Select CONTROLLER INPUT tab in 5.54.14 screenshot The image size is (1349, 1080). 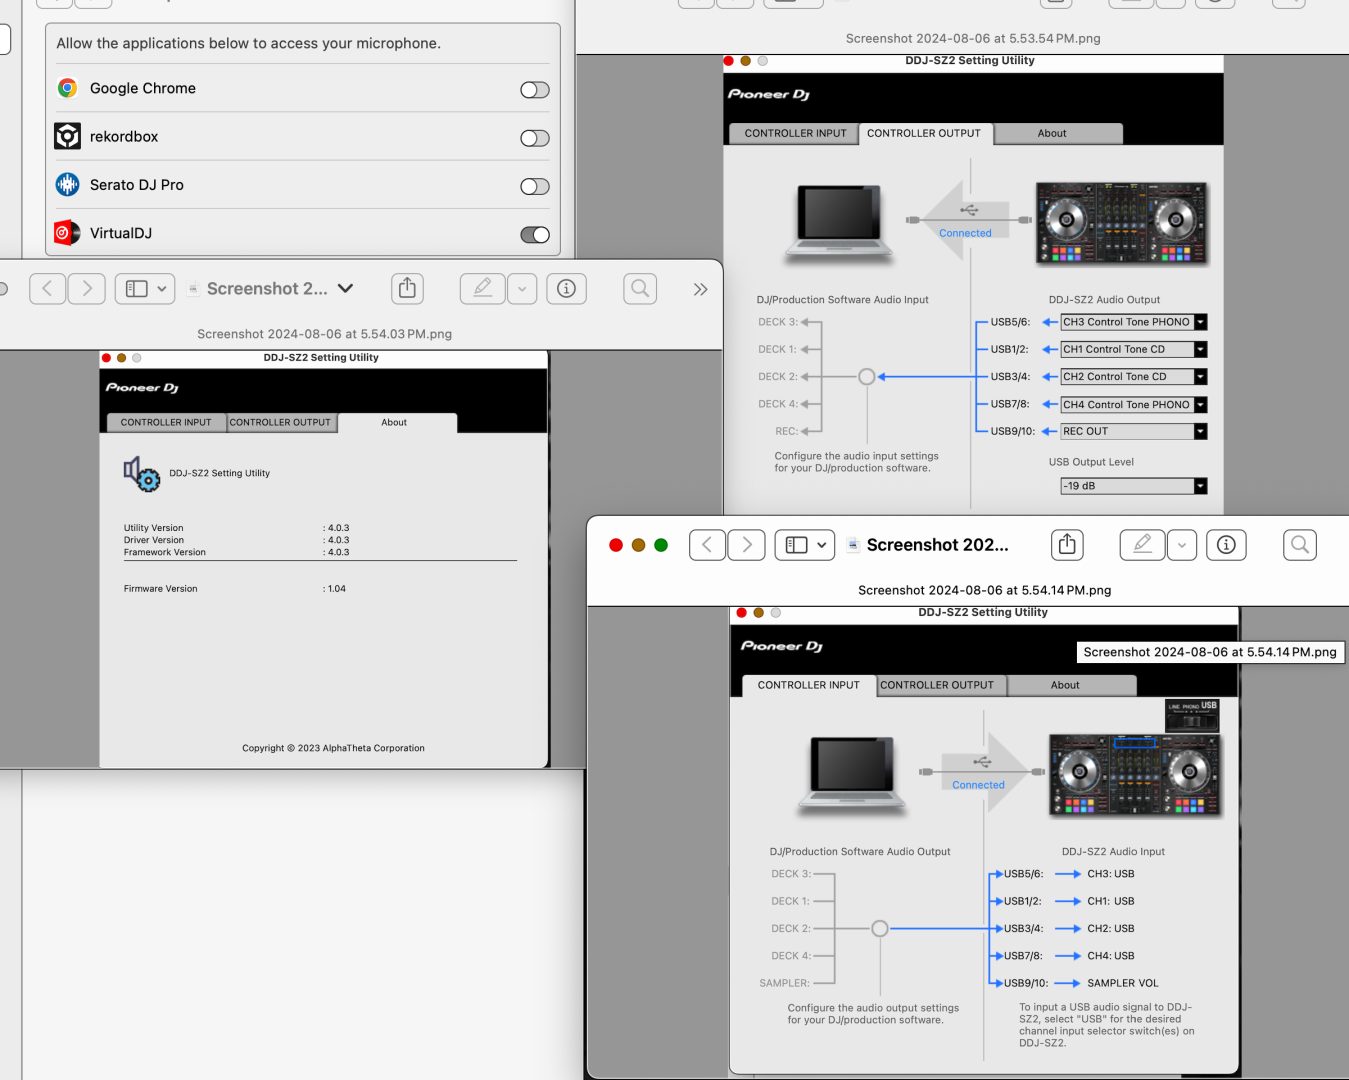[809, 685]
